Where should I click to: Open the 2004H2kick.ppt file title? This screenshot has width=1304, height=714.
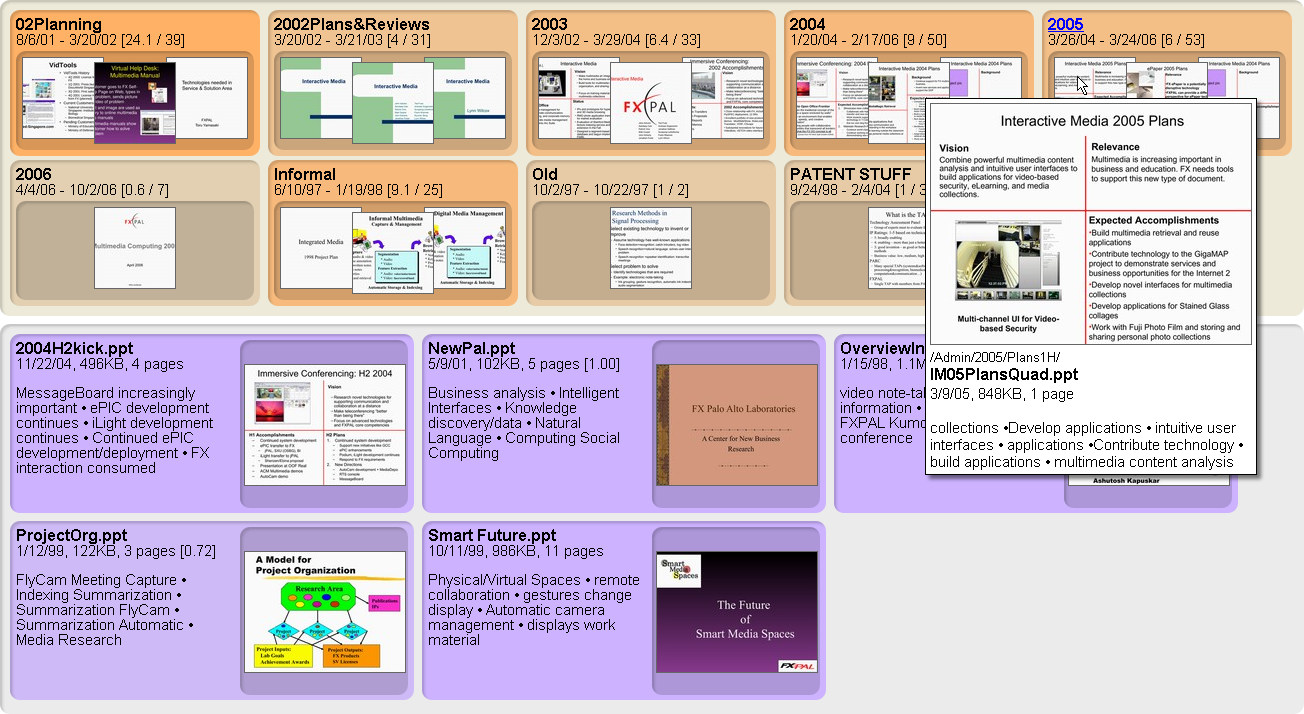tap(74, 348)
